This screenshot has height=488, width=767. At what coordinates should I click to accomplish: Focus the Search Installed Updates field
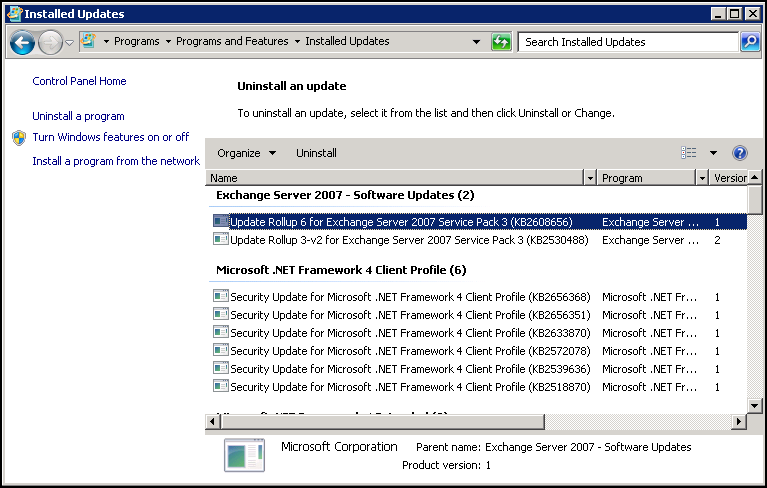(628, 42)
